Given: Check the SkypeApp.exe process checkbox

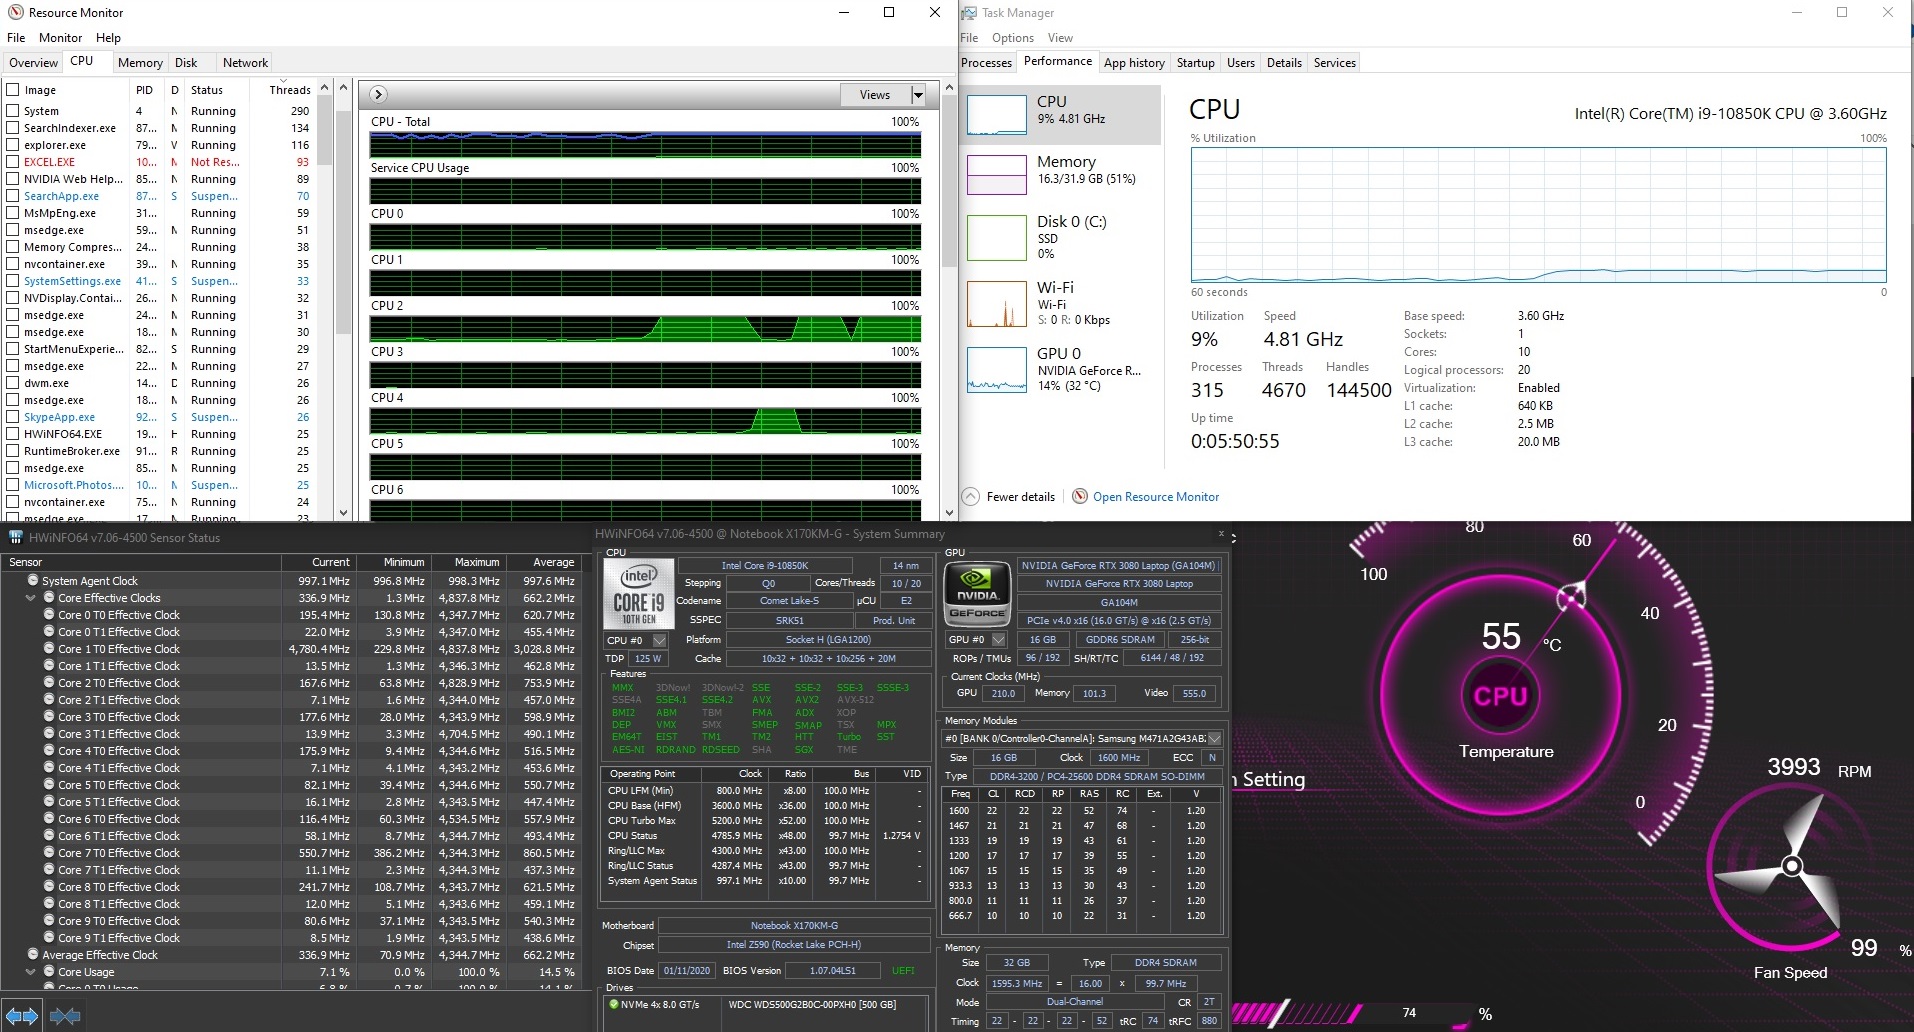Looking at the screenshot, I should point(13,417).
